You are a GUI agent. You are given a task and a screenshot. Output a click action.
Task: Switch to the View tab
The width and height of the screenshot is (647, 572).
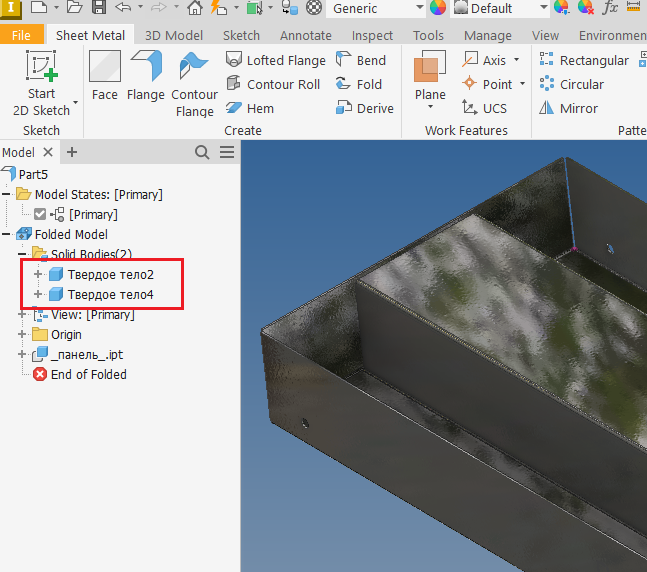click(x=545, y=35)
